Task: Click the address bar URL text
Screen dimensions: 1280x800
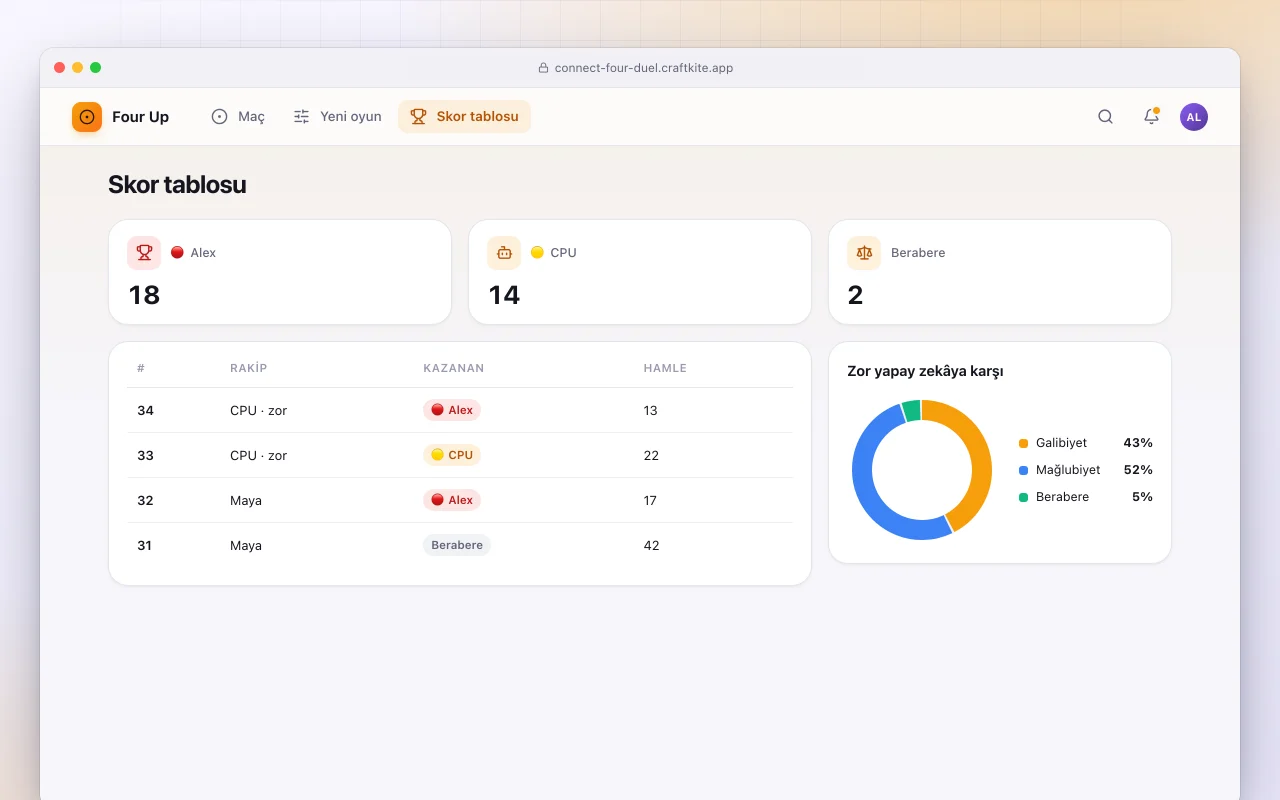Action: tap(644, 68)
